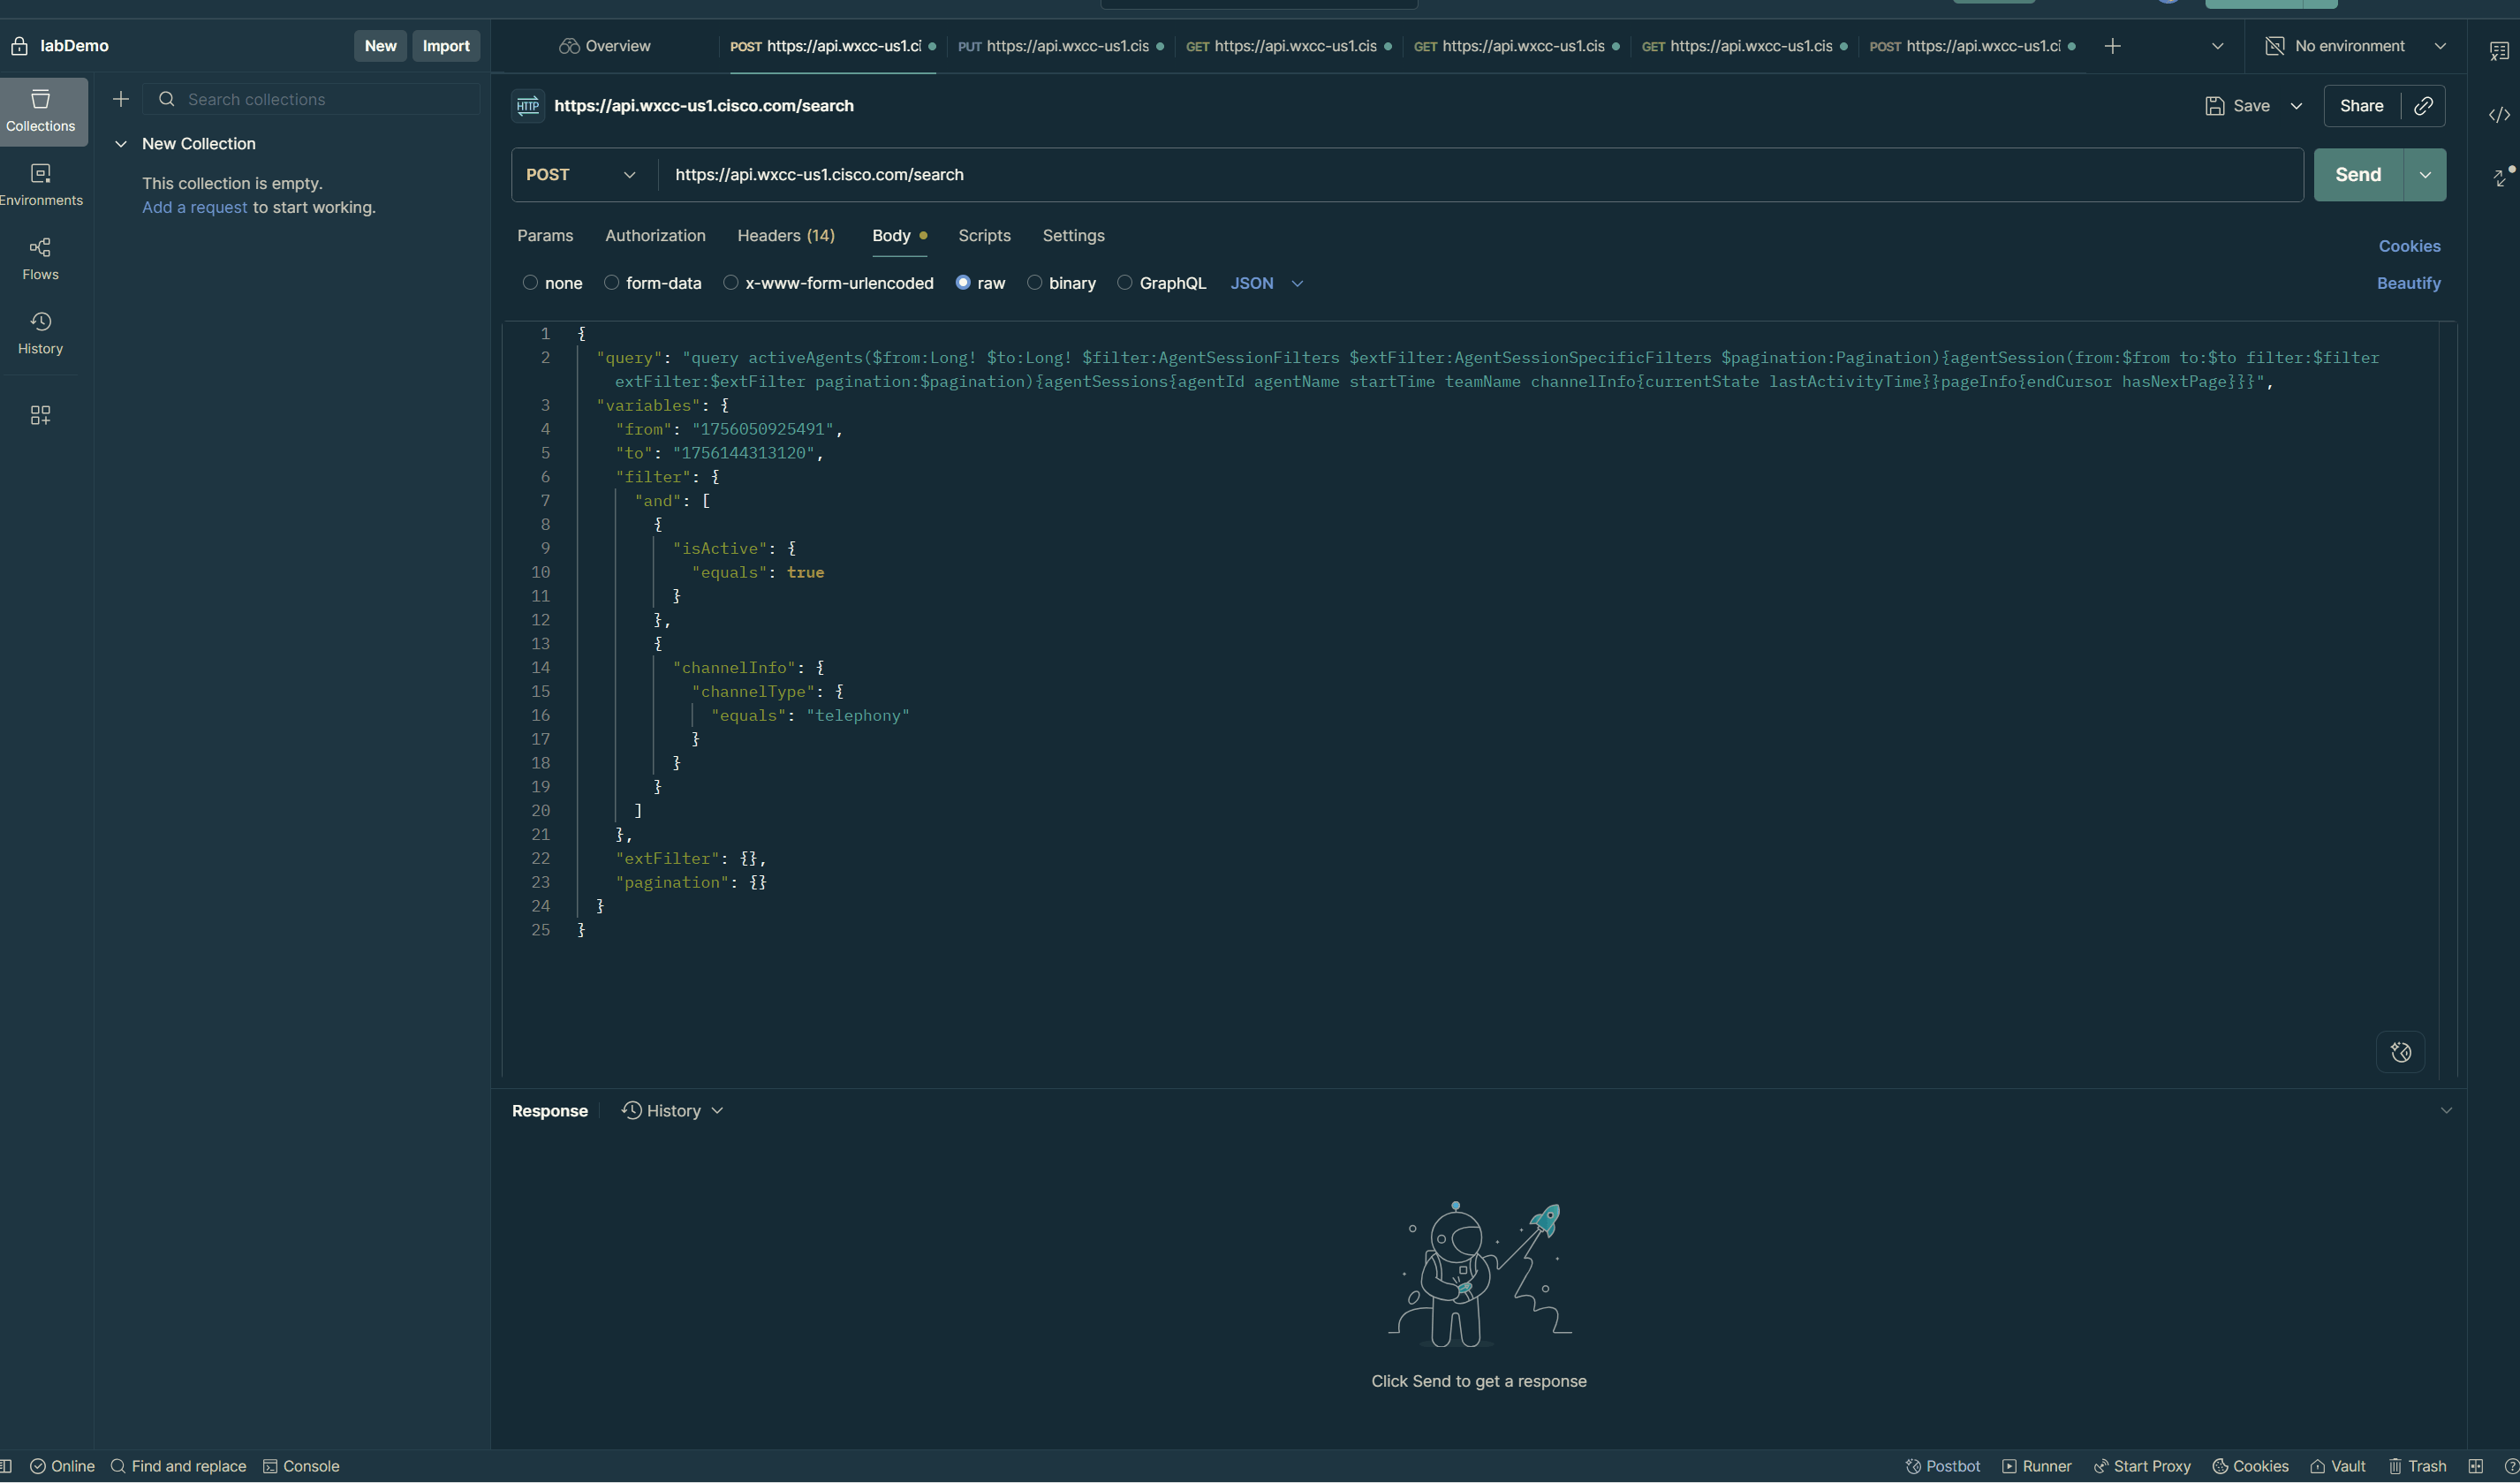The width and height of the screenshot is (2520, 1483).
Task: Collapse the Response pane with the chevron
Action: click(2446, 1111)
